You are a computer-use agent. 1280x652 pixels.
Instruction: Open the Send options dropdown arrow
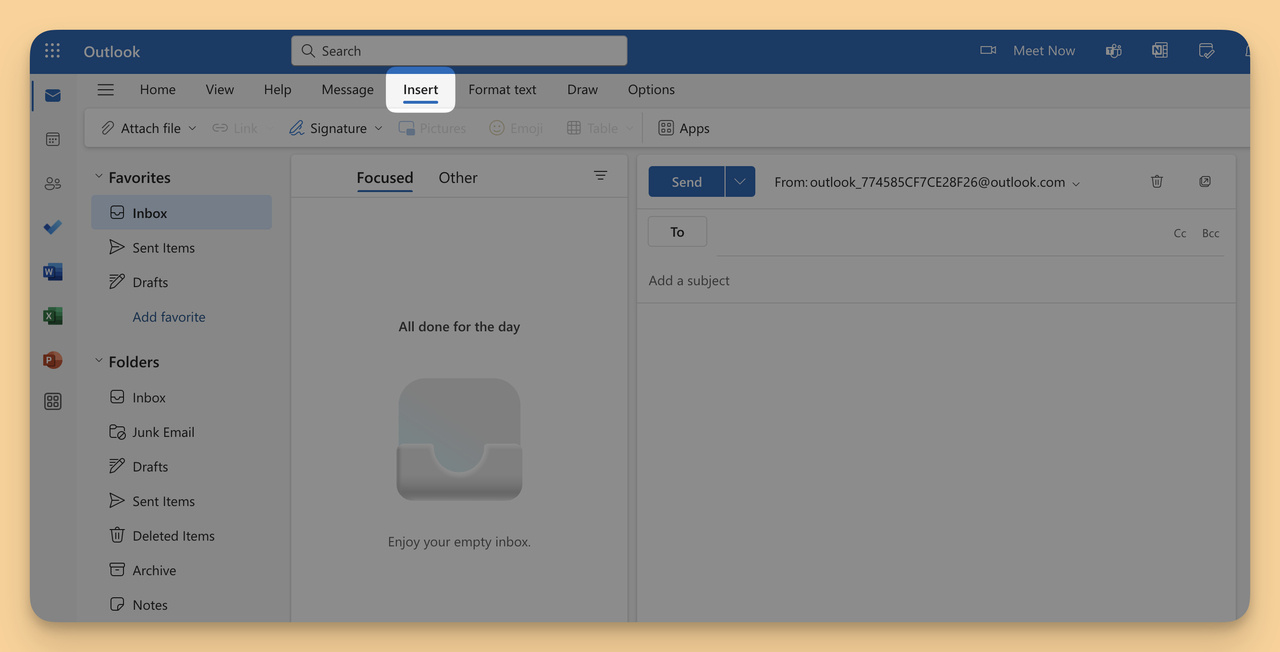pyautogui.click(x=740, y=182)
